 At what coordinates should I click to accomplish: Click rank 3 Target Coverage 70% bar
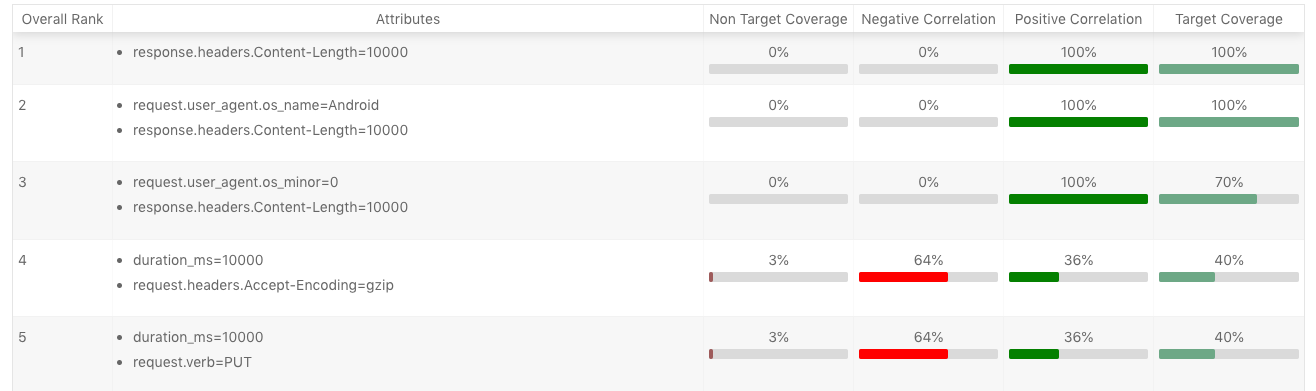[x=1229, y=199]
